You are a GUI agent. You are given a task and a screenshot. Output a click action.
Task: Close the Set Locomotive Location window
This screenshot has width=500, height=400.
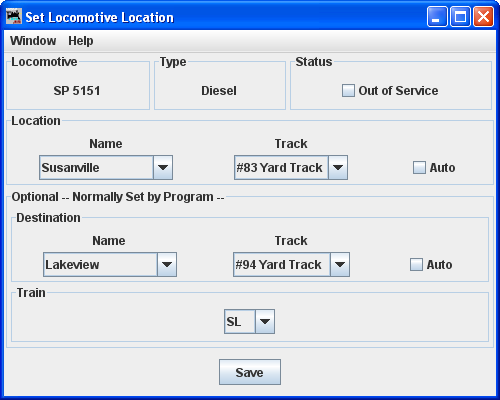483,16
